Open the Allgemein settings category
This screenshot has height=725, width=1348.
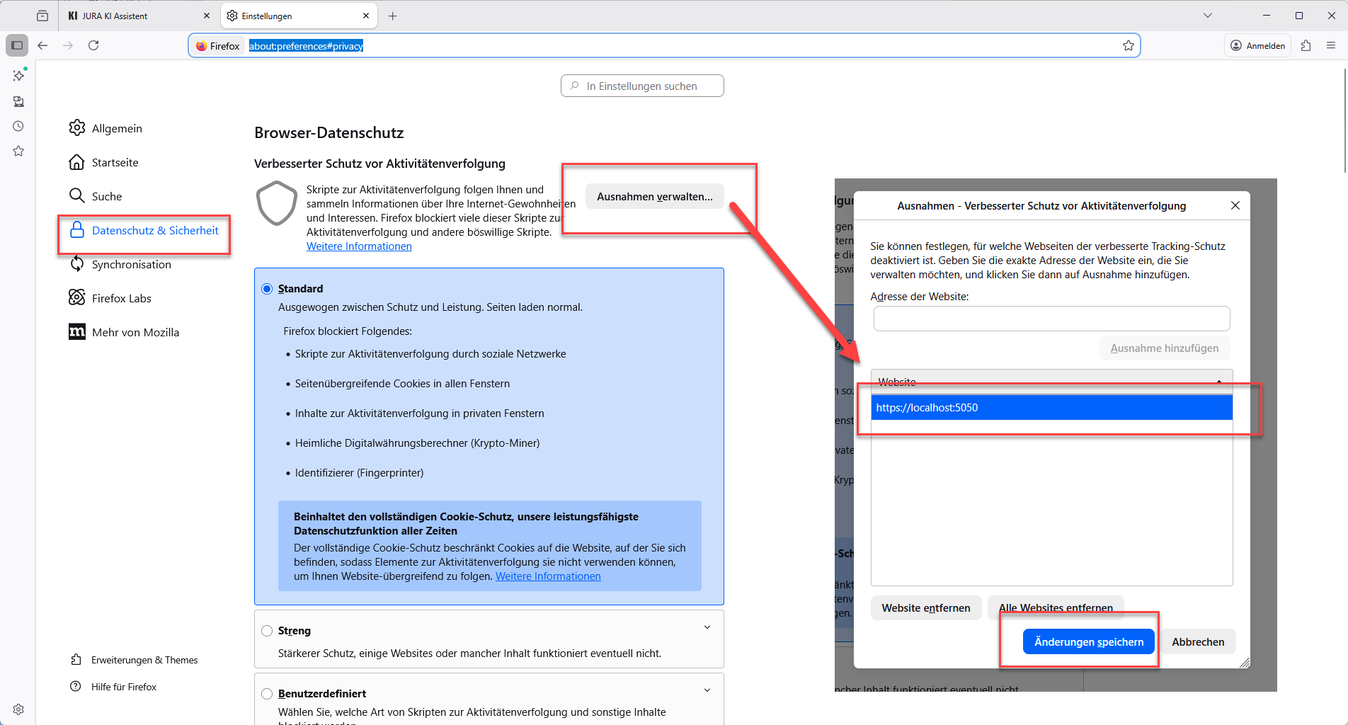tap(116, 128)
